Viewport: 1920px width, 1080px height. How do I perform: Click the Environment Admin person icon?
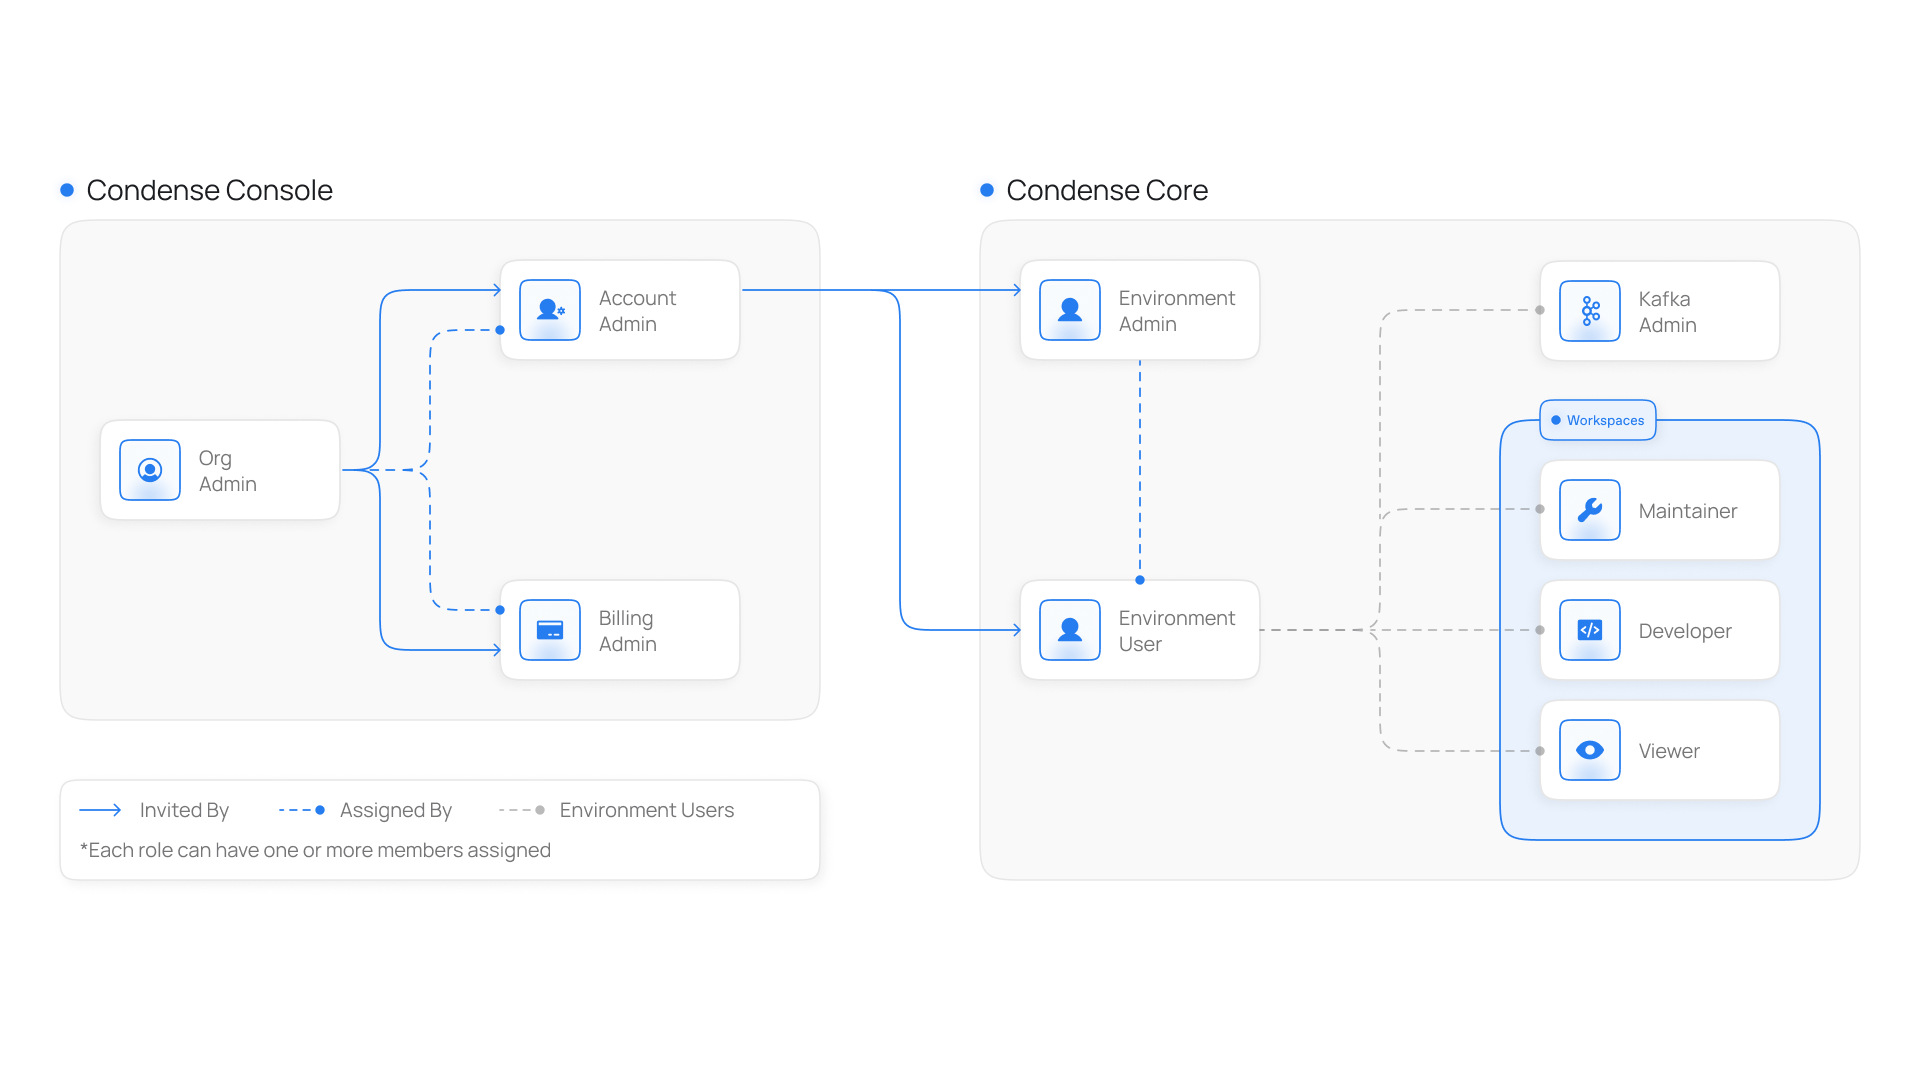[x=1070, y=310]
